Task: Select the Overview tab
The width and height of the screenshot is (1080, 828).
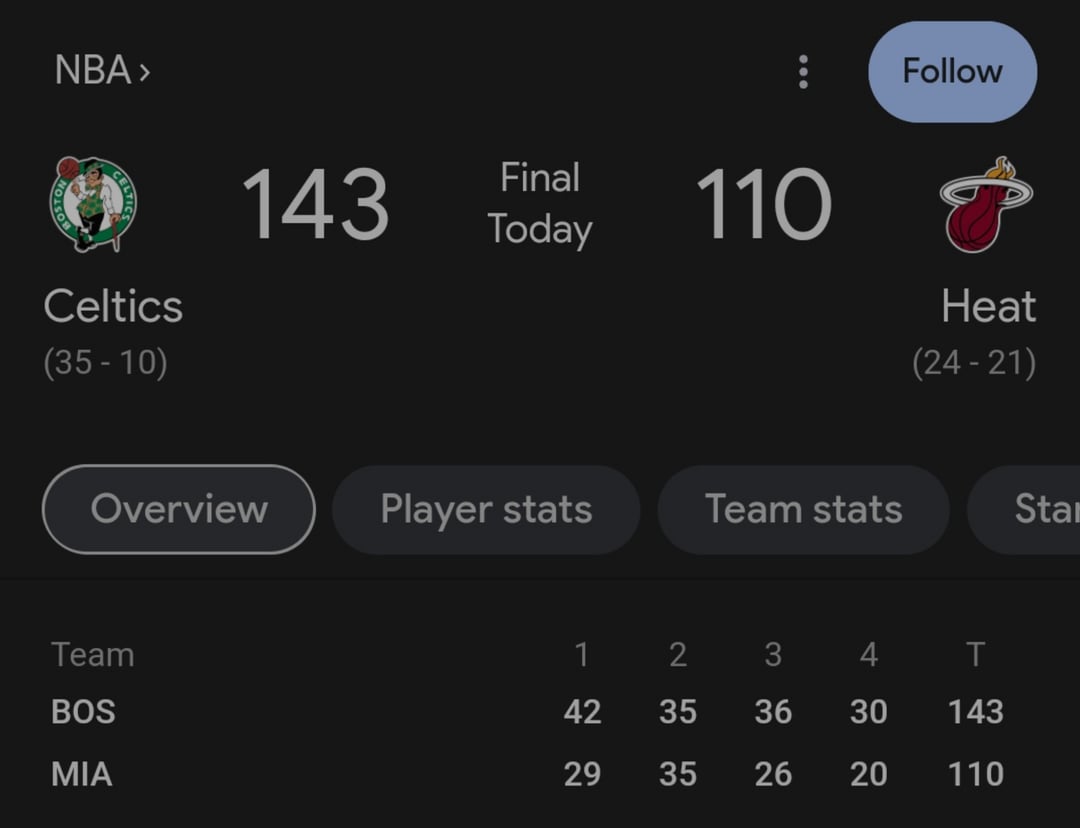Action: (x=179, y=509)
